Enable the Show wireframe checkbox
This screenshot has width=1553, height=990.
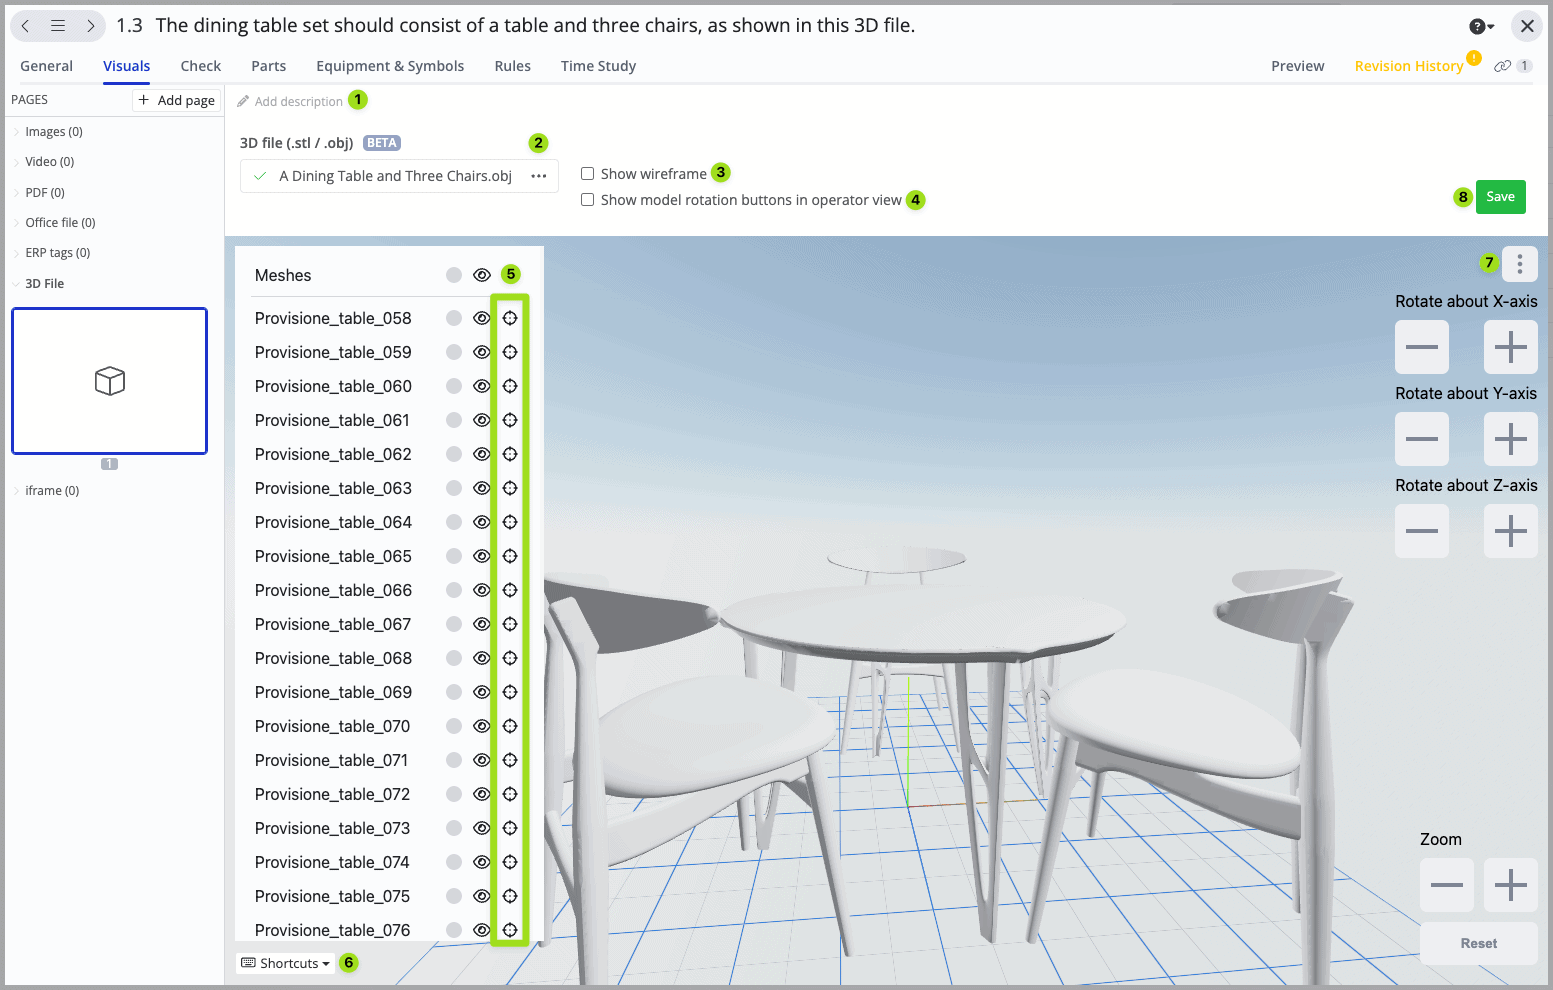[587, 173]
